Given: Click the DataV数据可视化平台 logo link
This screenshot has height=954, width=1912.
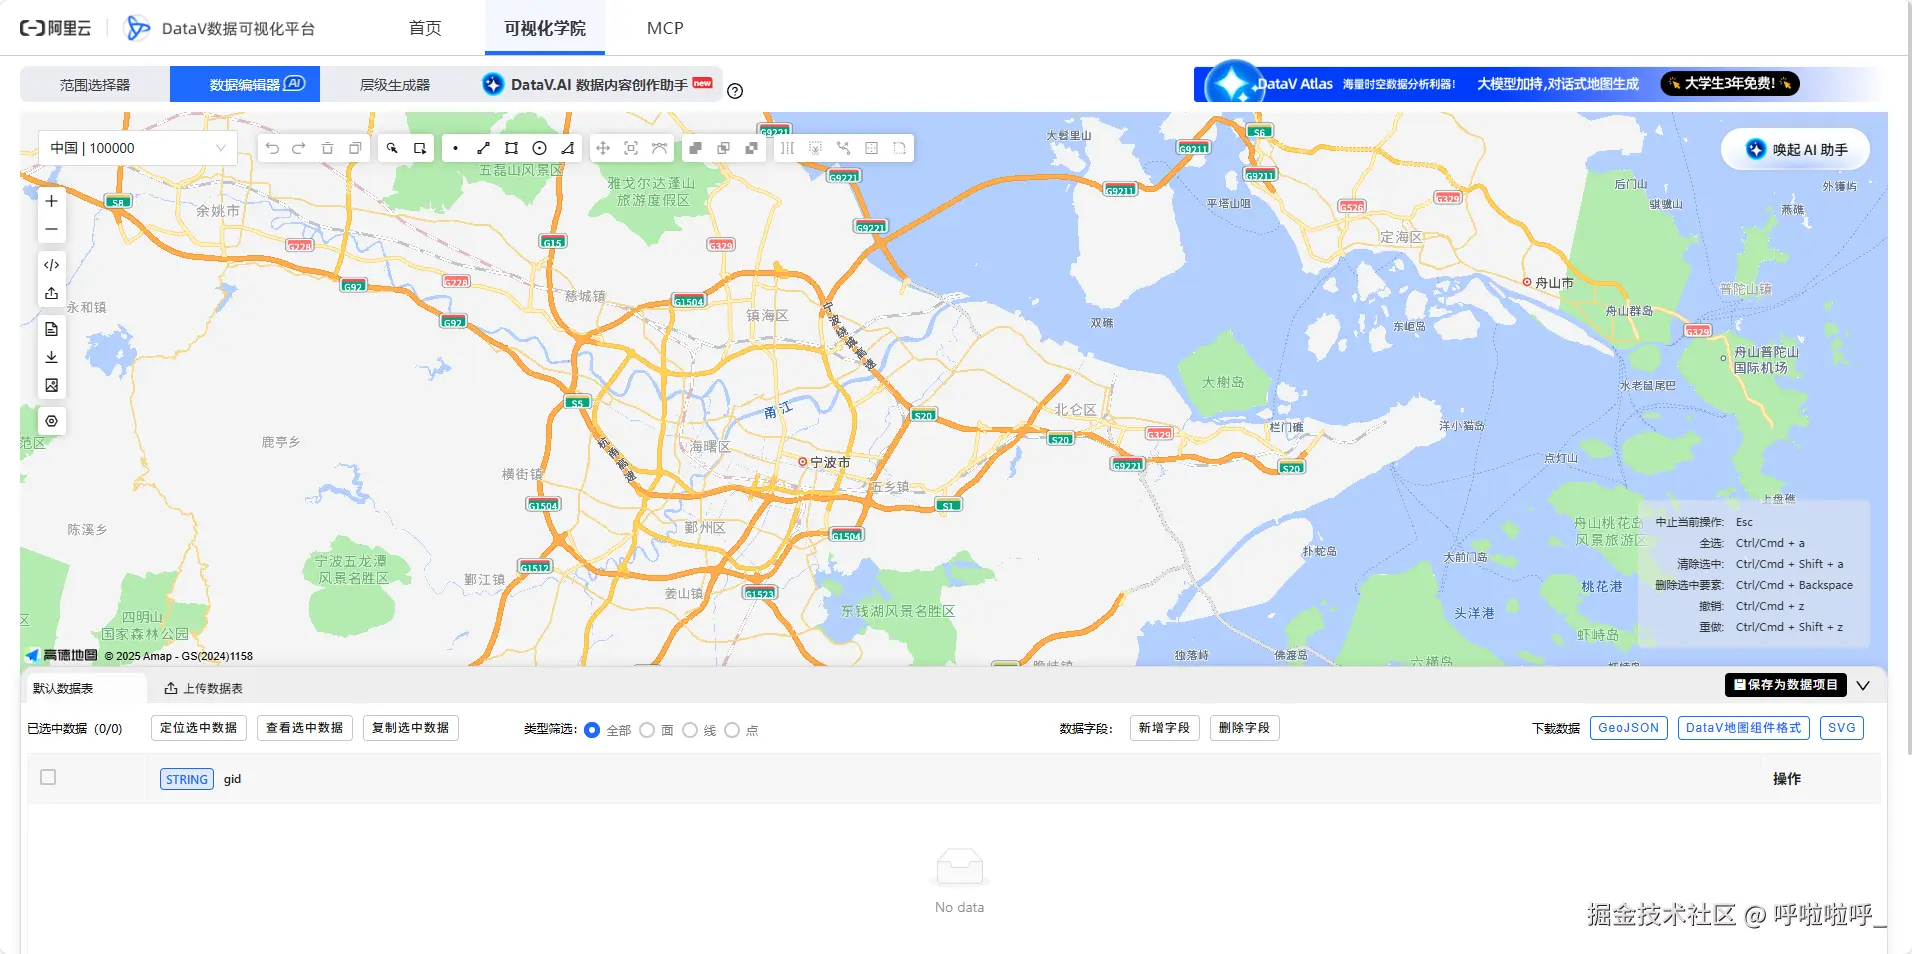Looking at the screenshot, I should point(220,28).
